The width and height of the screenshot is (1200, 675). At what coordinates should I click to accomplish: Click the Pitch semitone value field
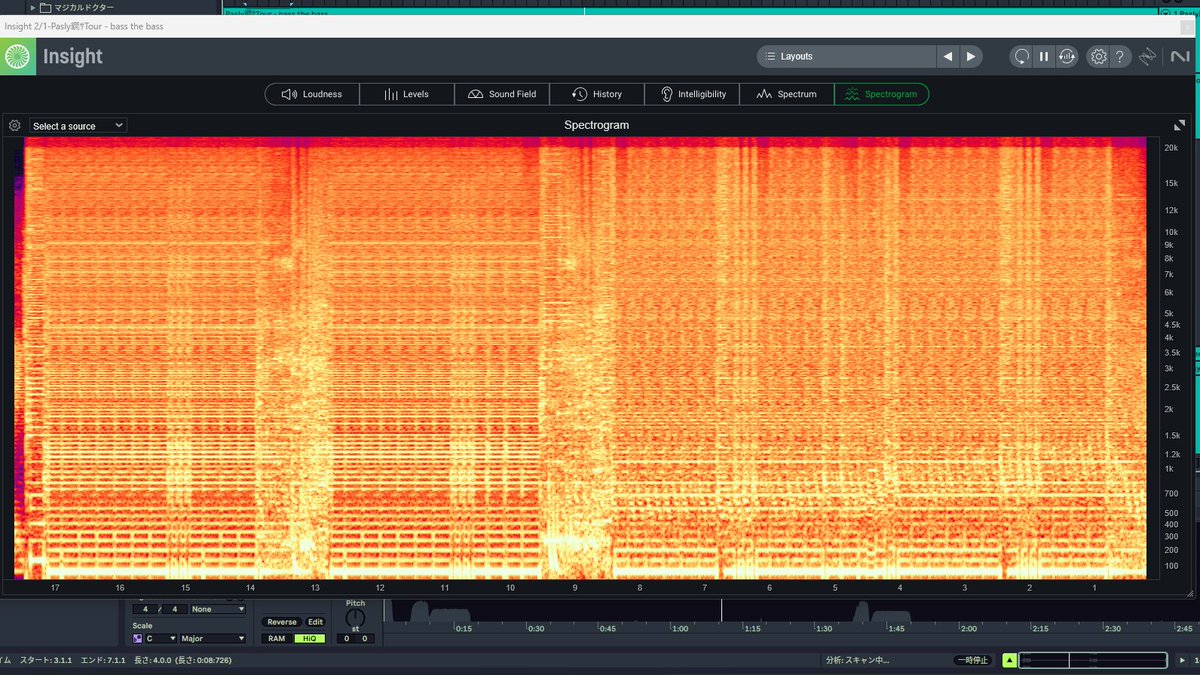(347, 638)
